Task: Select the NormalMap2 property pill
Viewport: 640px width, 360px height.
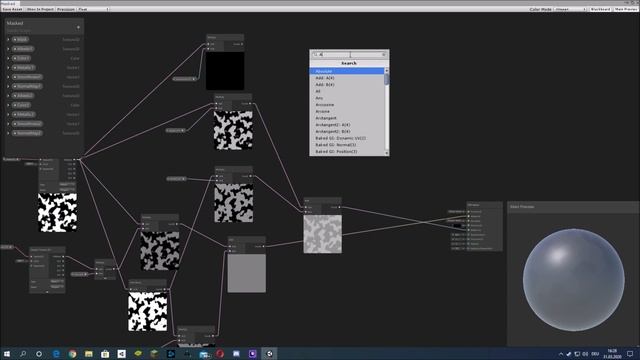Action: pyautogui.click(x=27, y=133)
